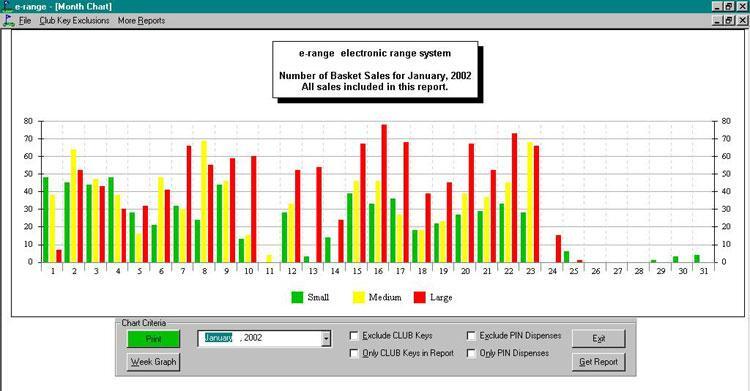Expand the month selection dropdown arrow
750x391 pixels.
[326, 338]
